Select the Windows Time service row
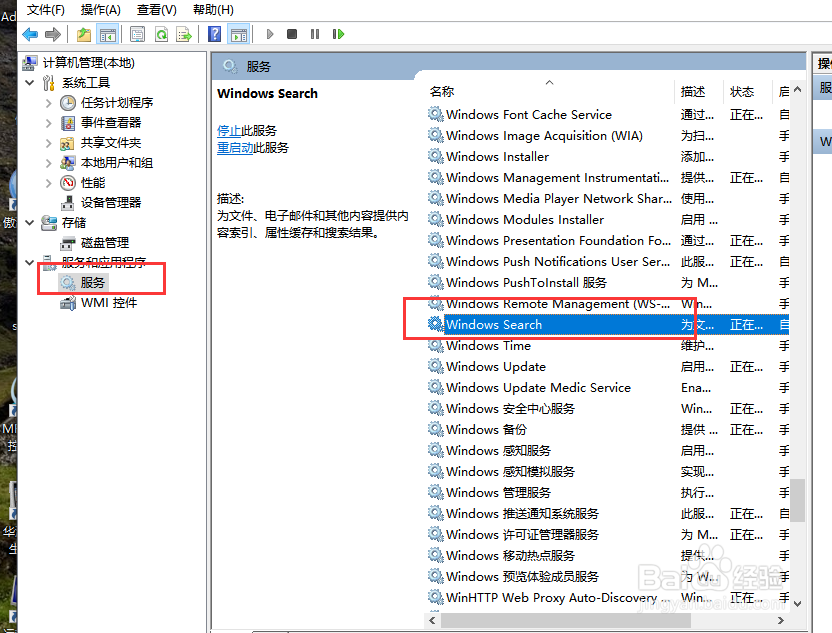 click(x=608, y=346)
